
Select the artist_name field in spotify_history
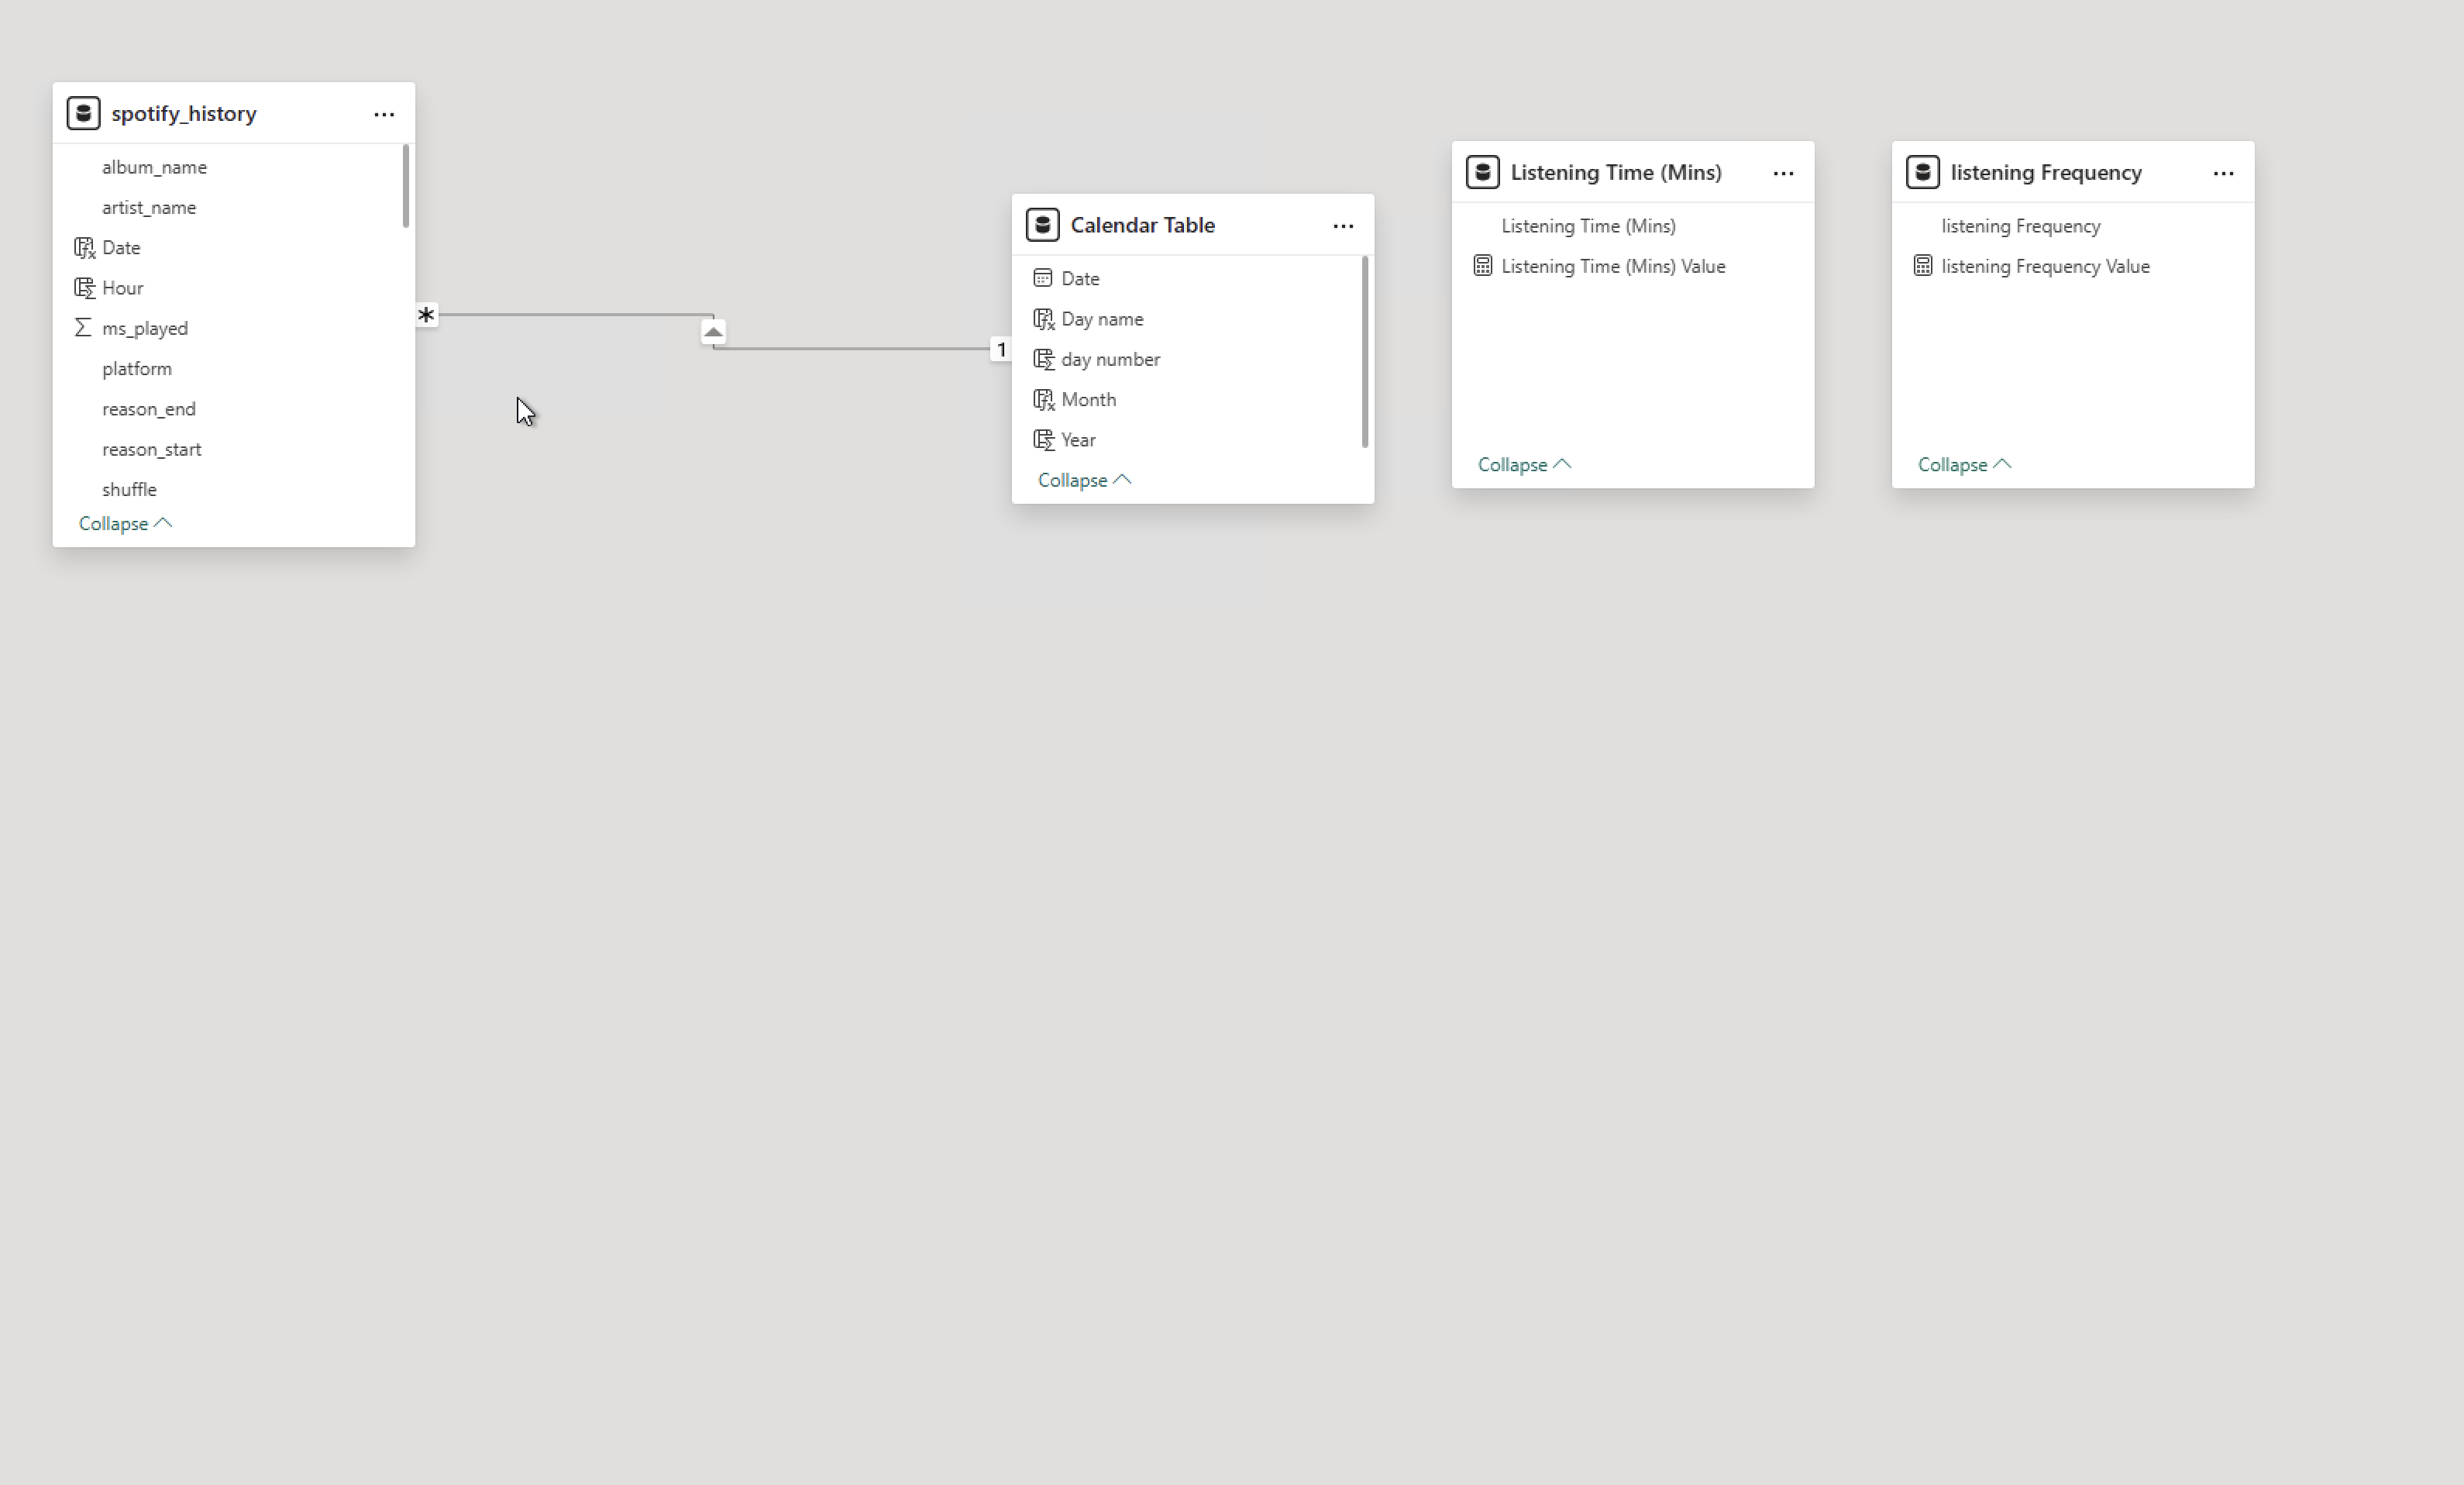(149, 207)
